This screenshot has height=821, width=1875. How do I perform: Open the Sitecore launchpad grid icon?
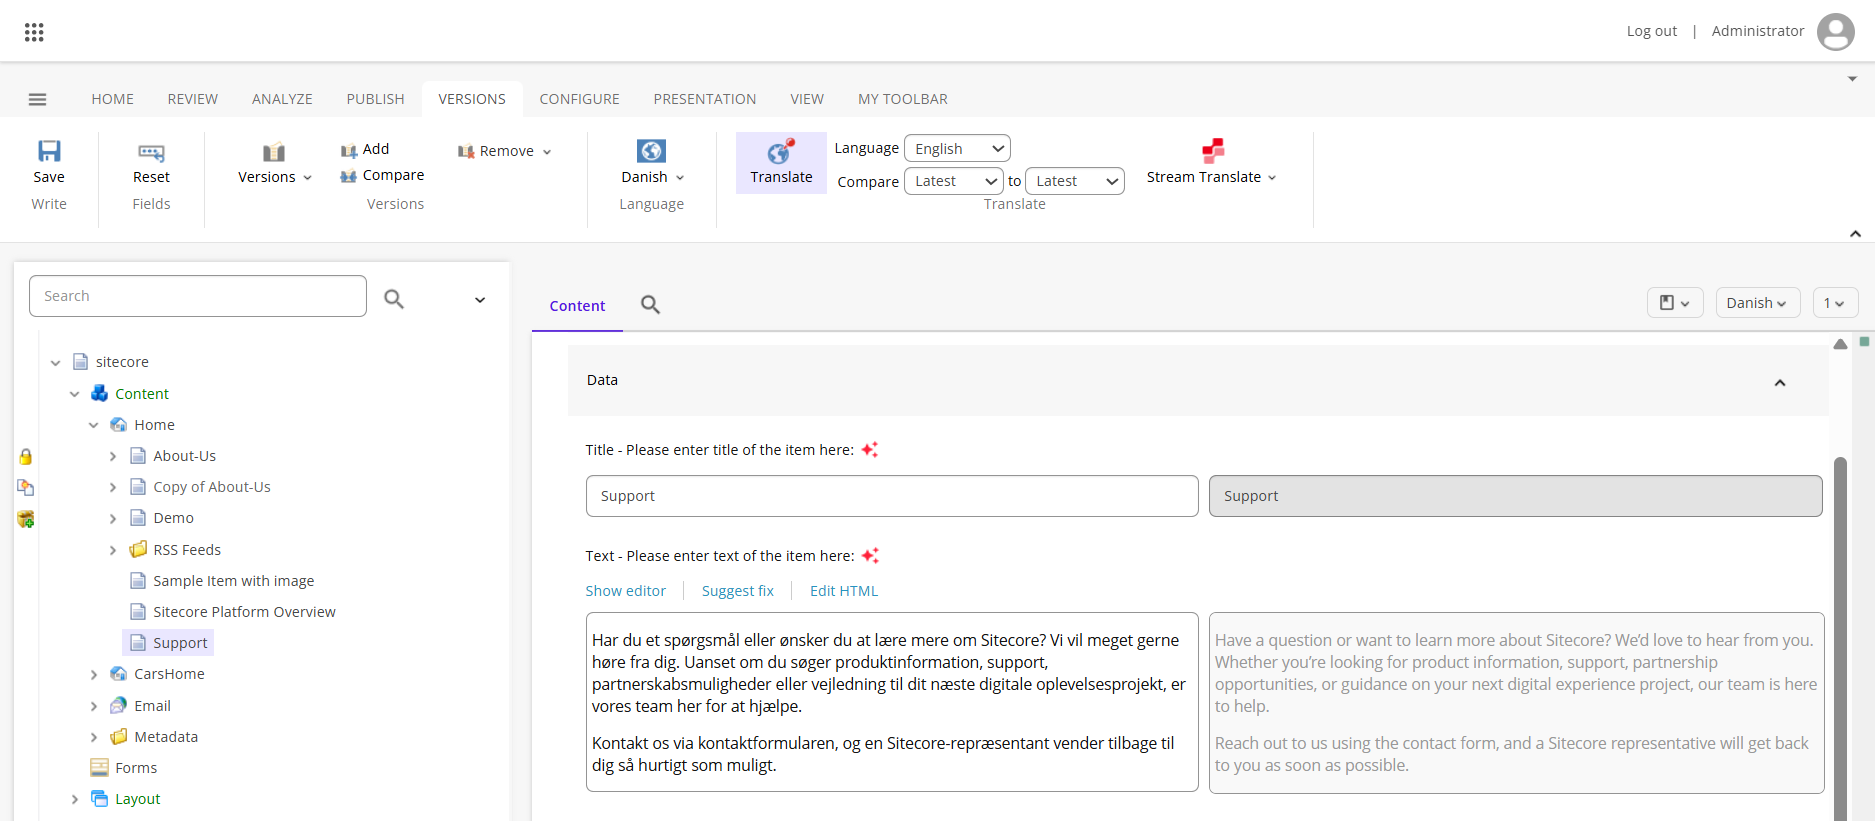click(34, 32)
